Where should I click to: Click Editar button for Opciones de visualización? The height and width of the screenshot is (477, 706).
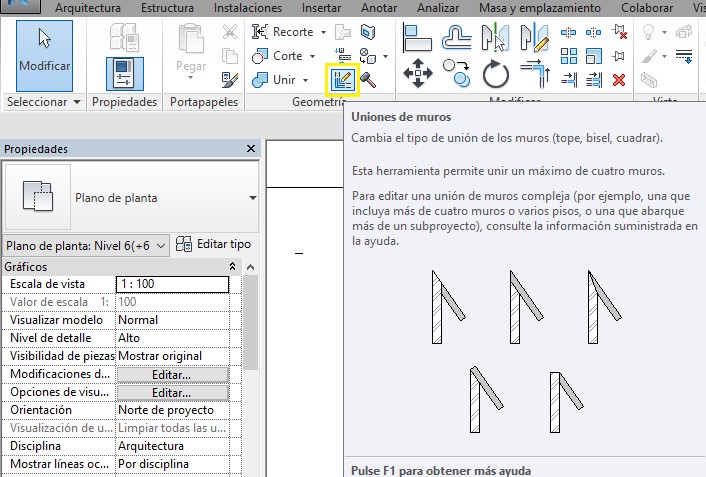[x=172, y=393]
